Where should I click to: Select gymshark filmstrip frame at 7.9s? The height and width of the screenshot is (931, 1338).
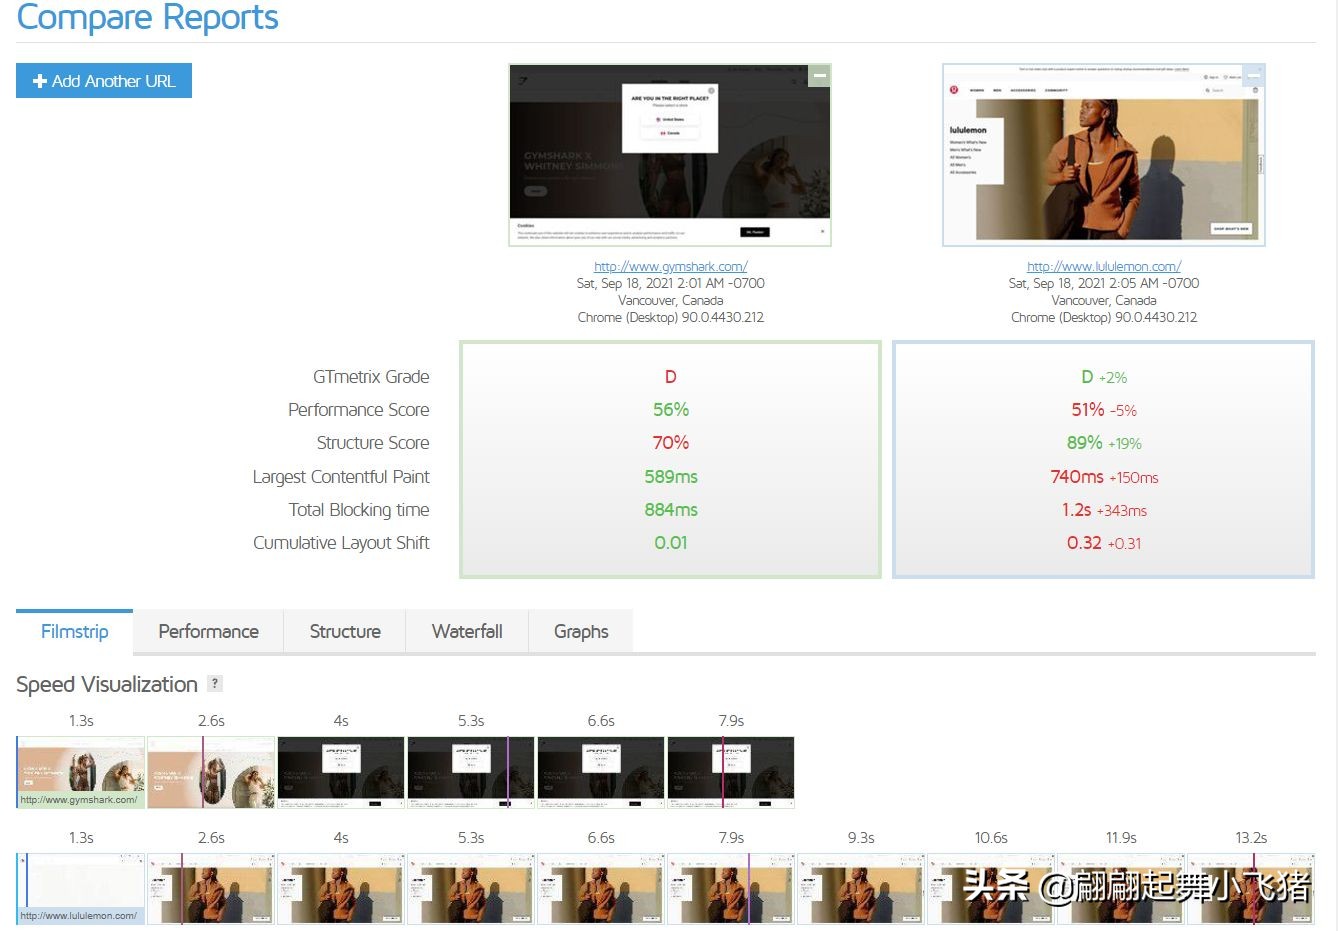pos(731,772)
